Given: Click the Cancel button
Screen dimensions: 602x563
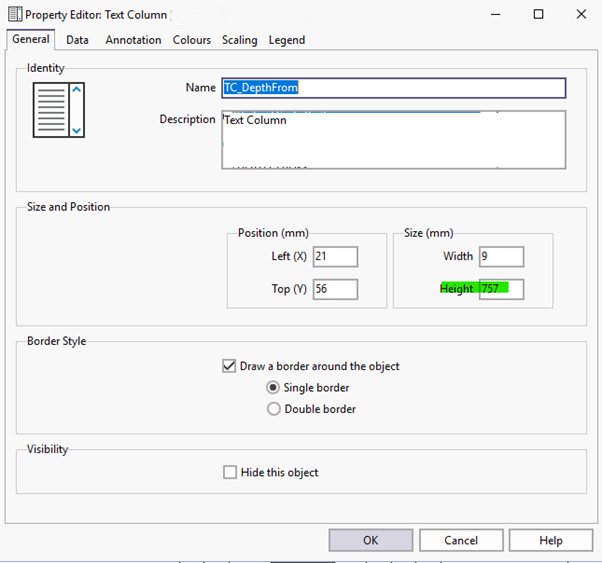Looking at the screenshot, I should [x=461, y=540].
